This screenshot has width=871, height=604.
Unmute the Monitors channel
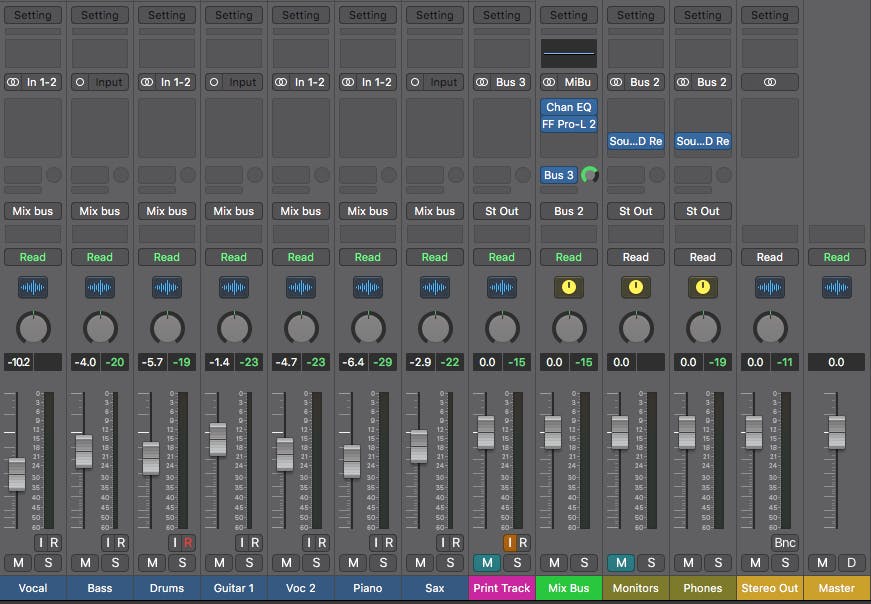click(x=619, y=563)
